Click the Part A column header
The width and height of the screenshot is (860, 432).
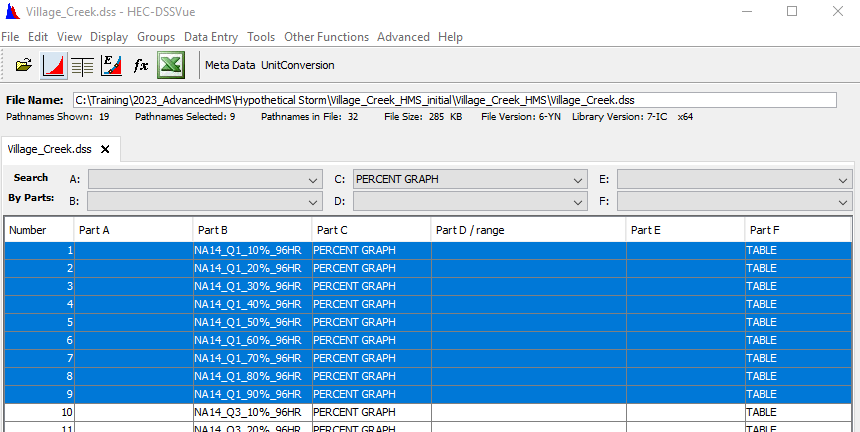point(133,230)
